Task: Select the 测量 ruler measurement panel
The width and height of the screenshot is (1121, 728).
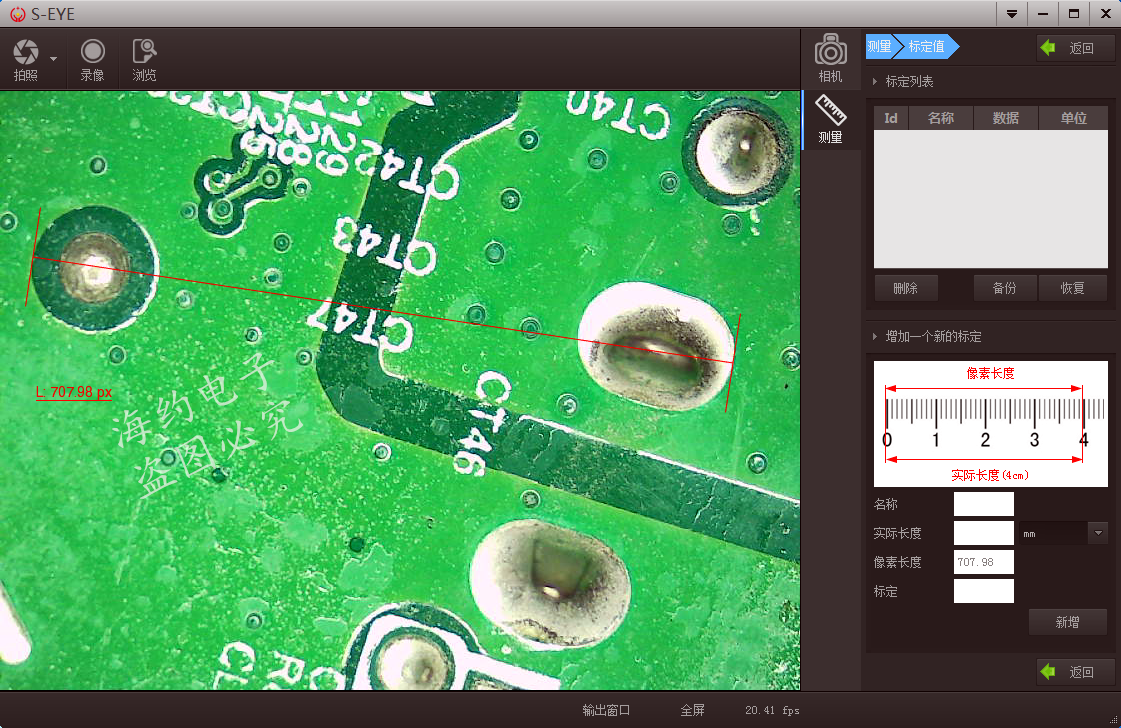Action: 831,119
